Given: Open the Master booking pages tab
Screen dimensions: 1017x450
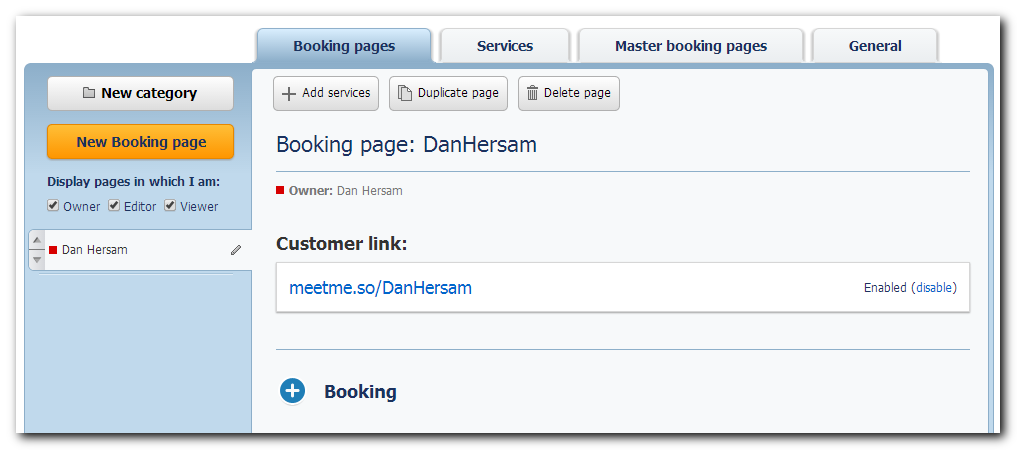Looking at the screenshot, I should click(x=691, y=46).
